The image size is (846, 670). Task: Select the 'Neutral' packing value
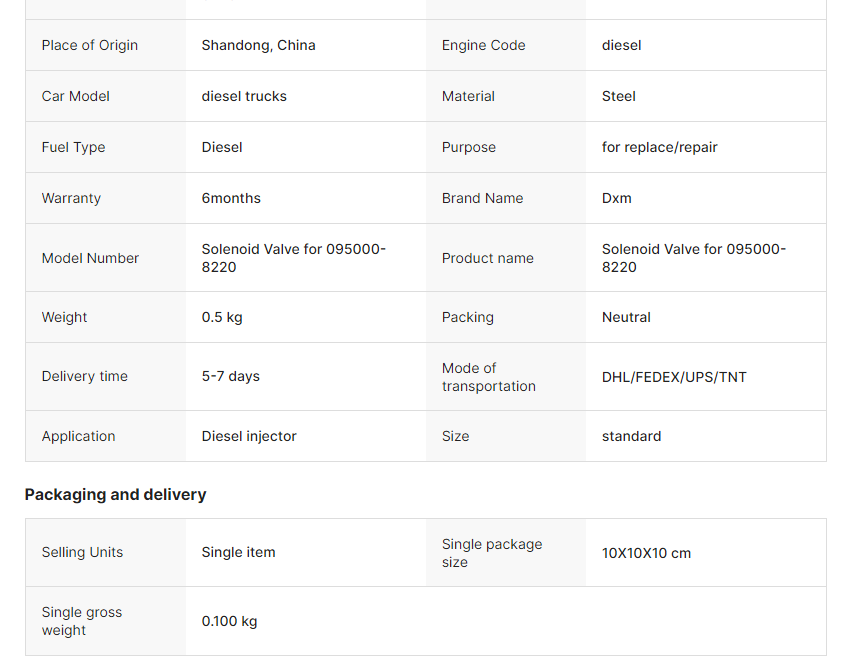pos(626,317)
